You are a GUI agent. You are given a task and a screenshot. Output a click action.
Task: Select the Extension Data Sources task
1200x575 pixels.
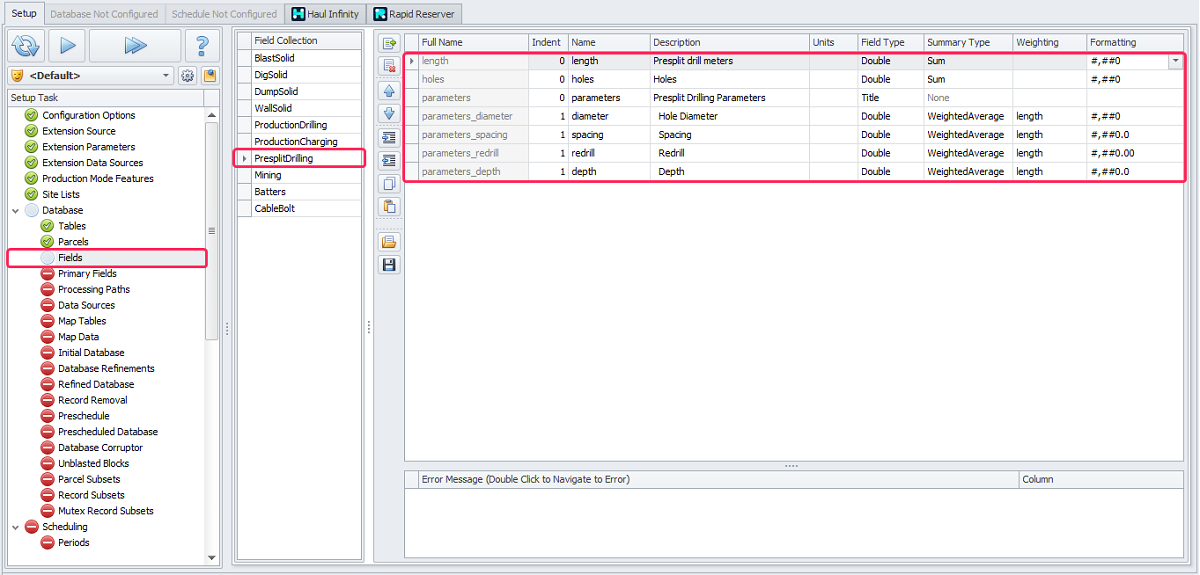(x=92, y=163)
